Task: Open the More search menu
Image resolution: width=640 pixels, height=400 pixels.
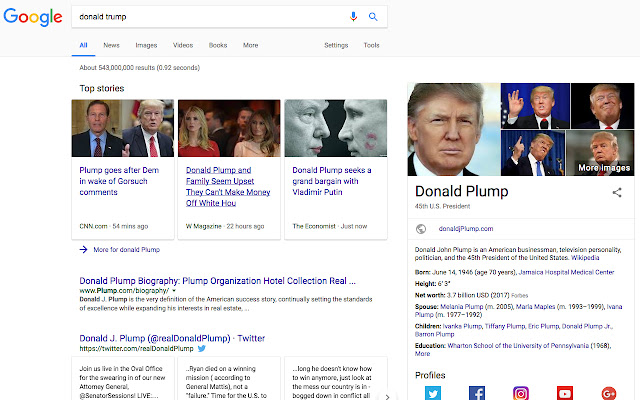Action: pos(250,45)
